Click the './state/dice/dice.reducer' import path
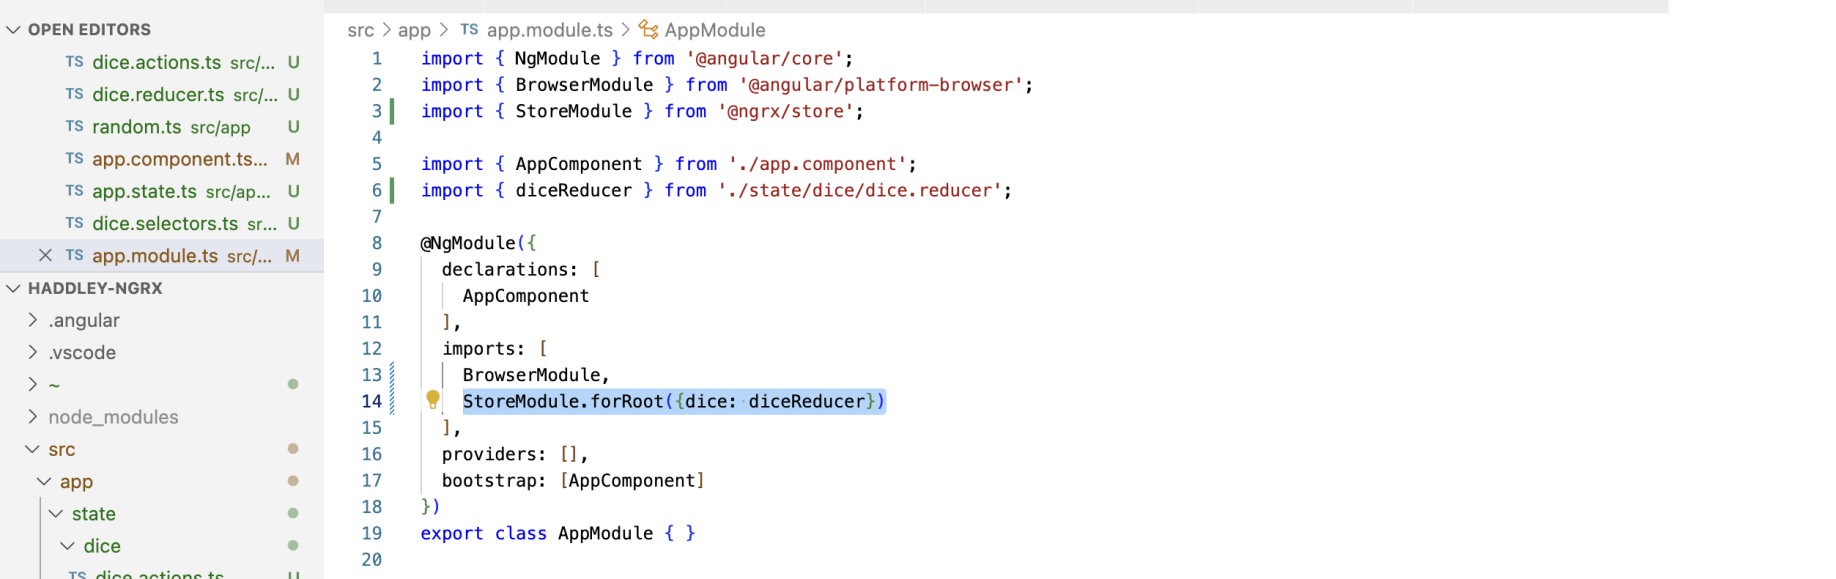 click(x=859, y=190)
